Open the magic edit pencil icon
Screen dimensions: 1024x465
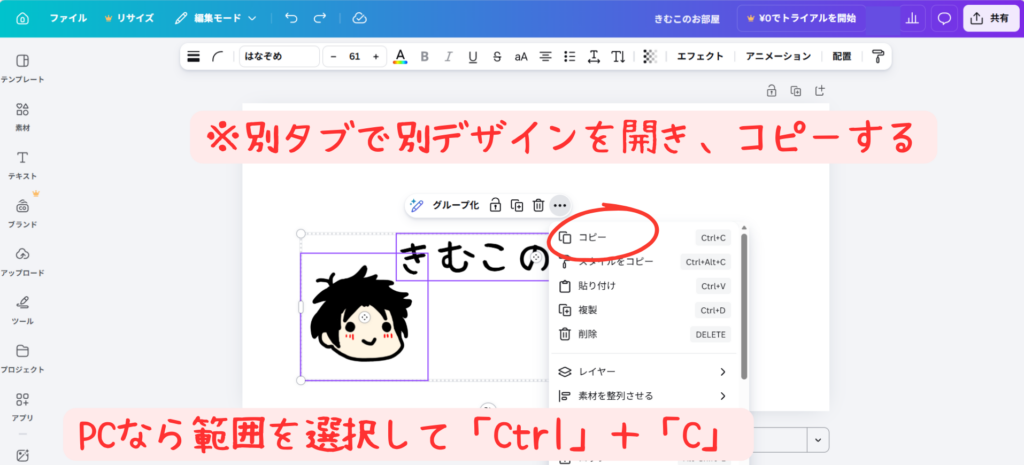point(416,205)
